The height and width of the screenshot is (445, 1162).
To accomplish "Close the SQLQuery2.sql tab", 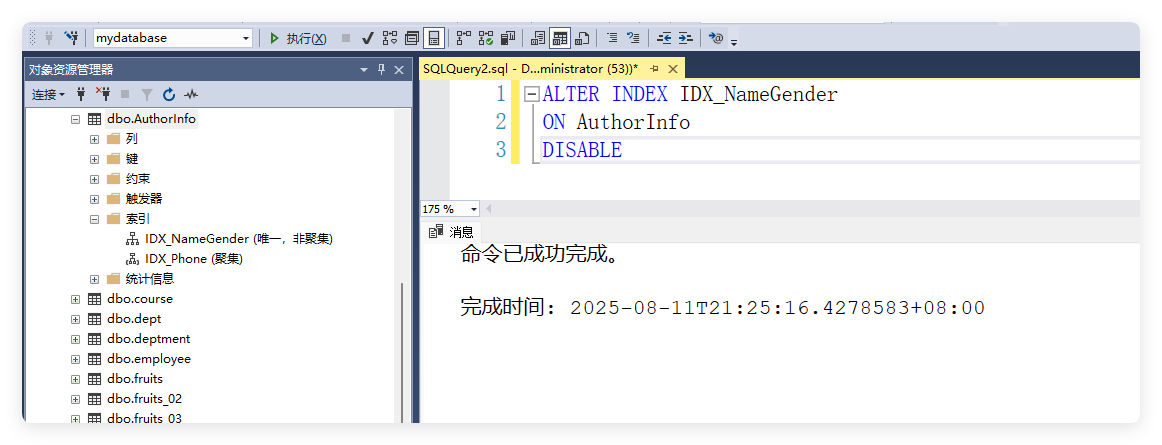I will 673,69.
